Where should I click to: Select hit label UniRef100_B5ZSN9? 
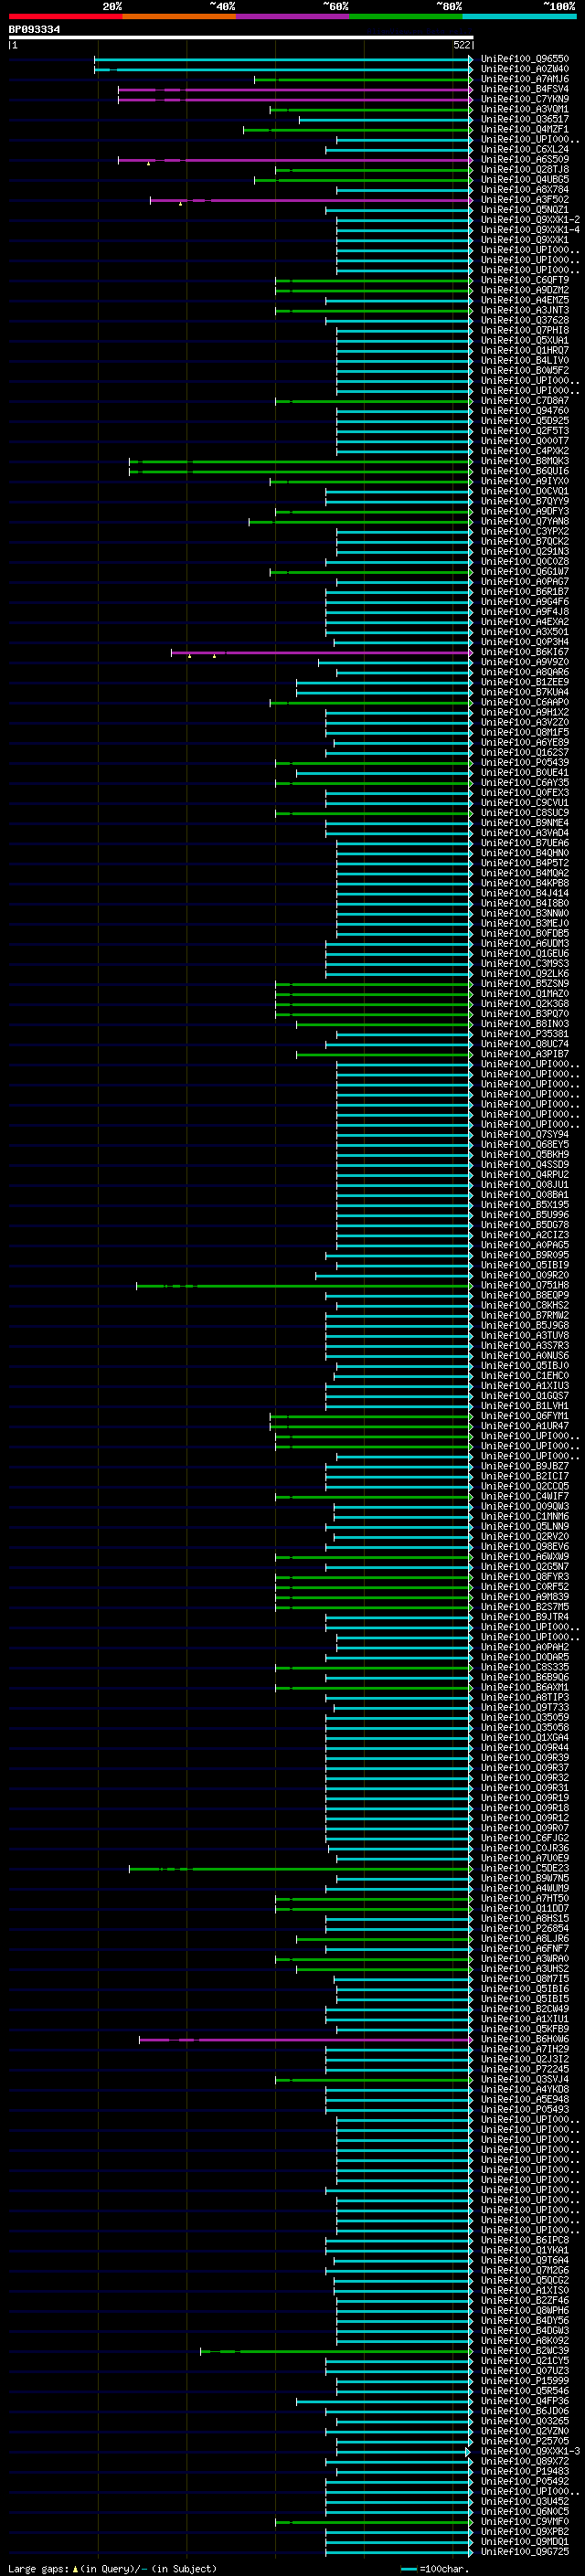524,983
